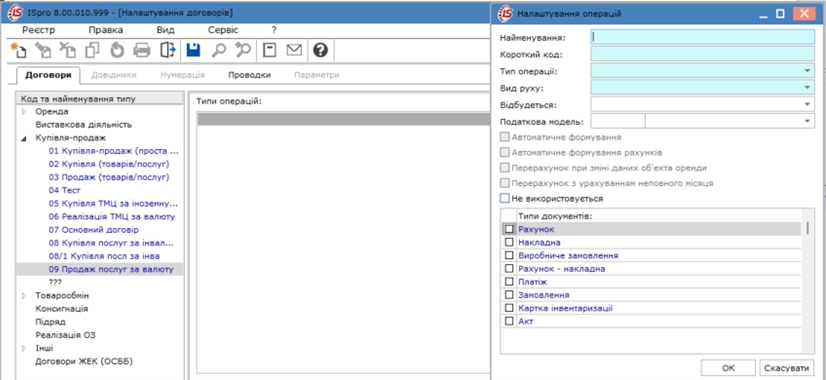
Task: Collapse the Купівля-продаж tree node
Action: pyautogui.click(x=24, y=138)
